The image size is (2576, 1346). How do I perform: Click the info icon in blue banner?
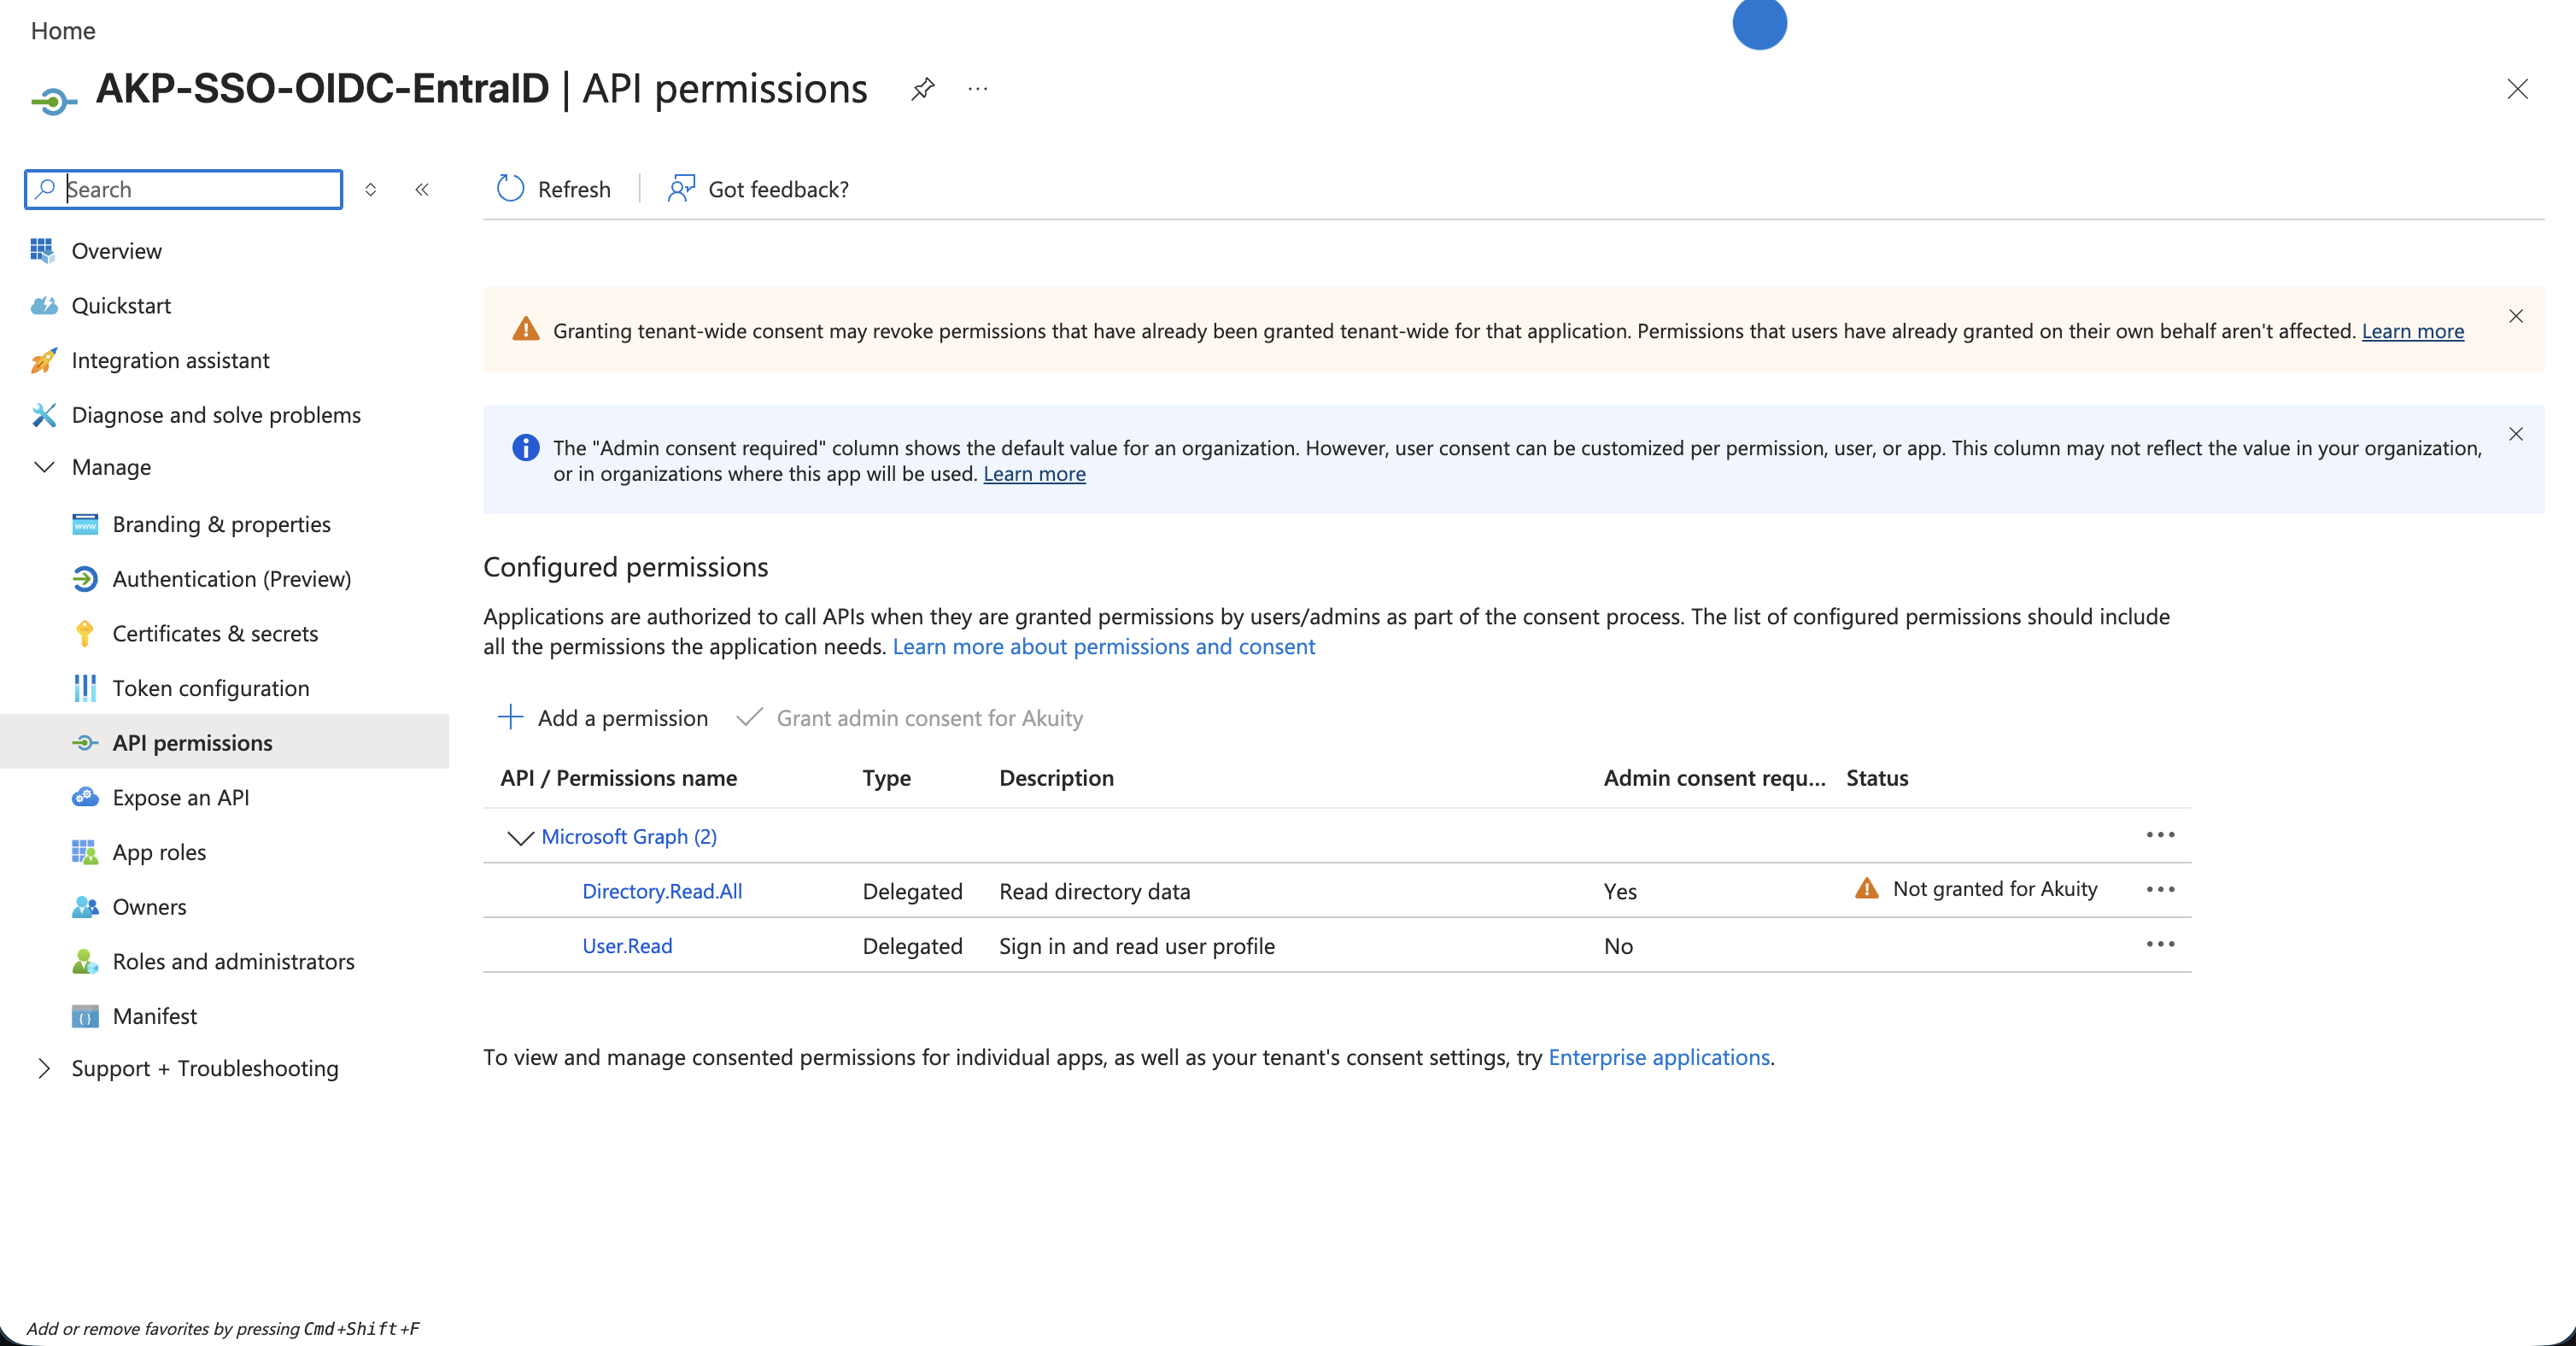pyautogui.click(x=525, y=448)
